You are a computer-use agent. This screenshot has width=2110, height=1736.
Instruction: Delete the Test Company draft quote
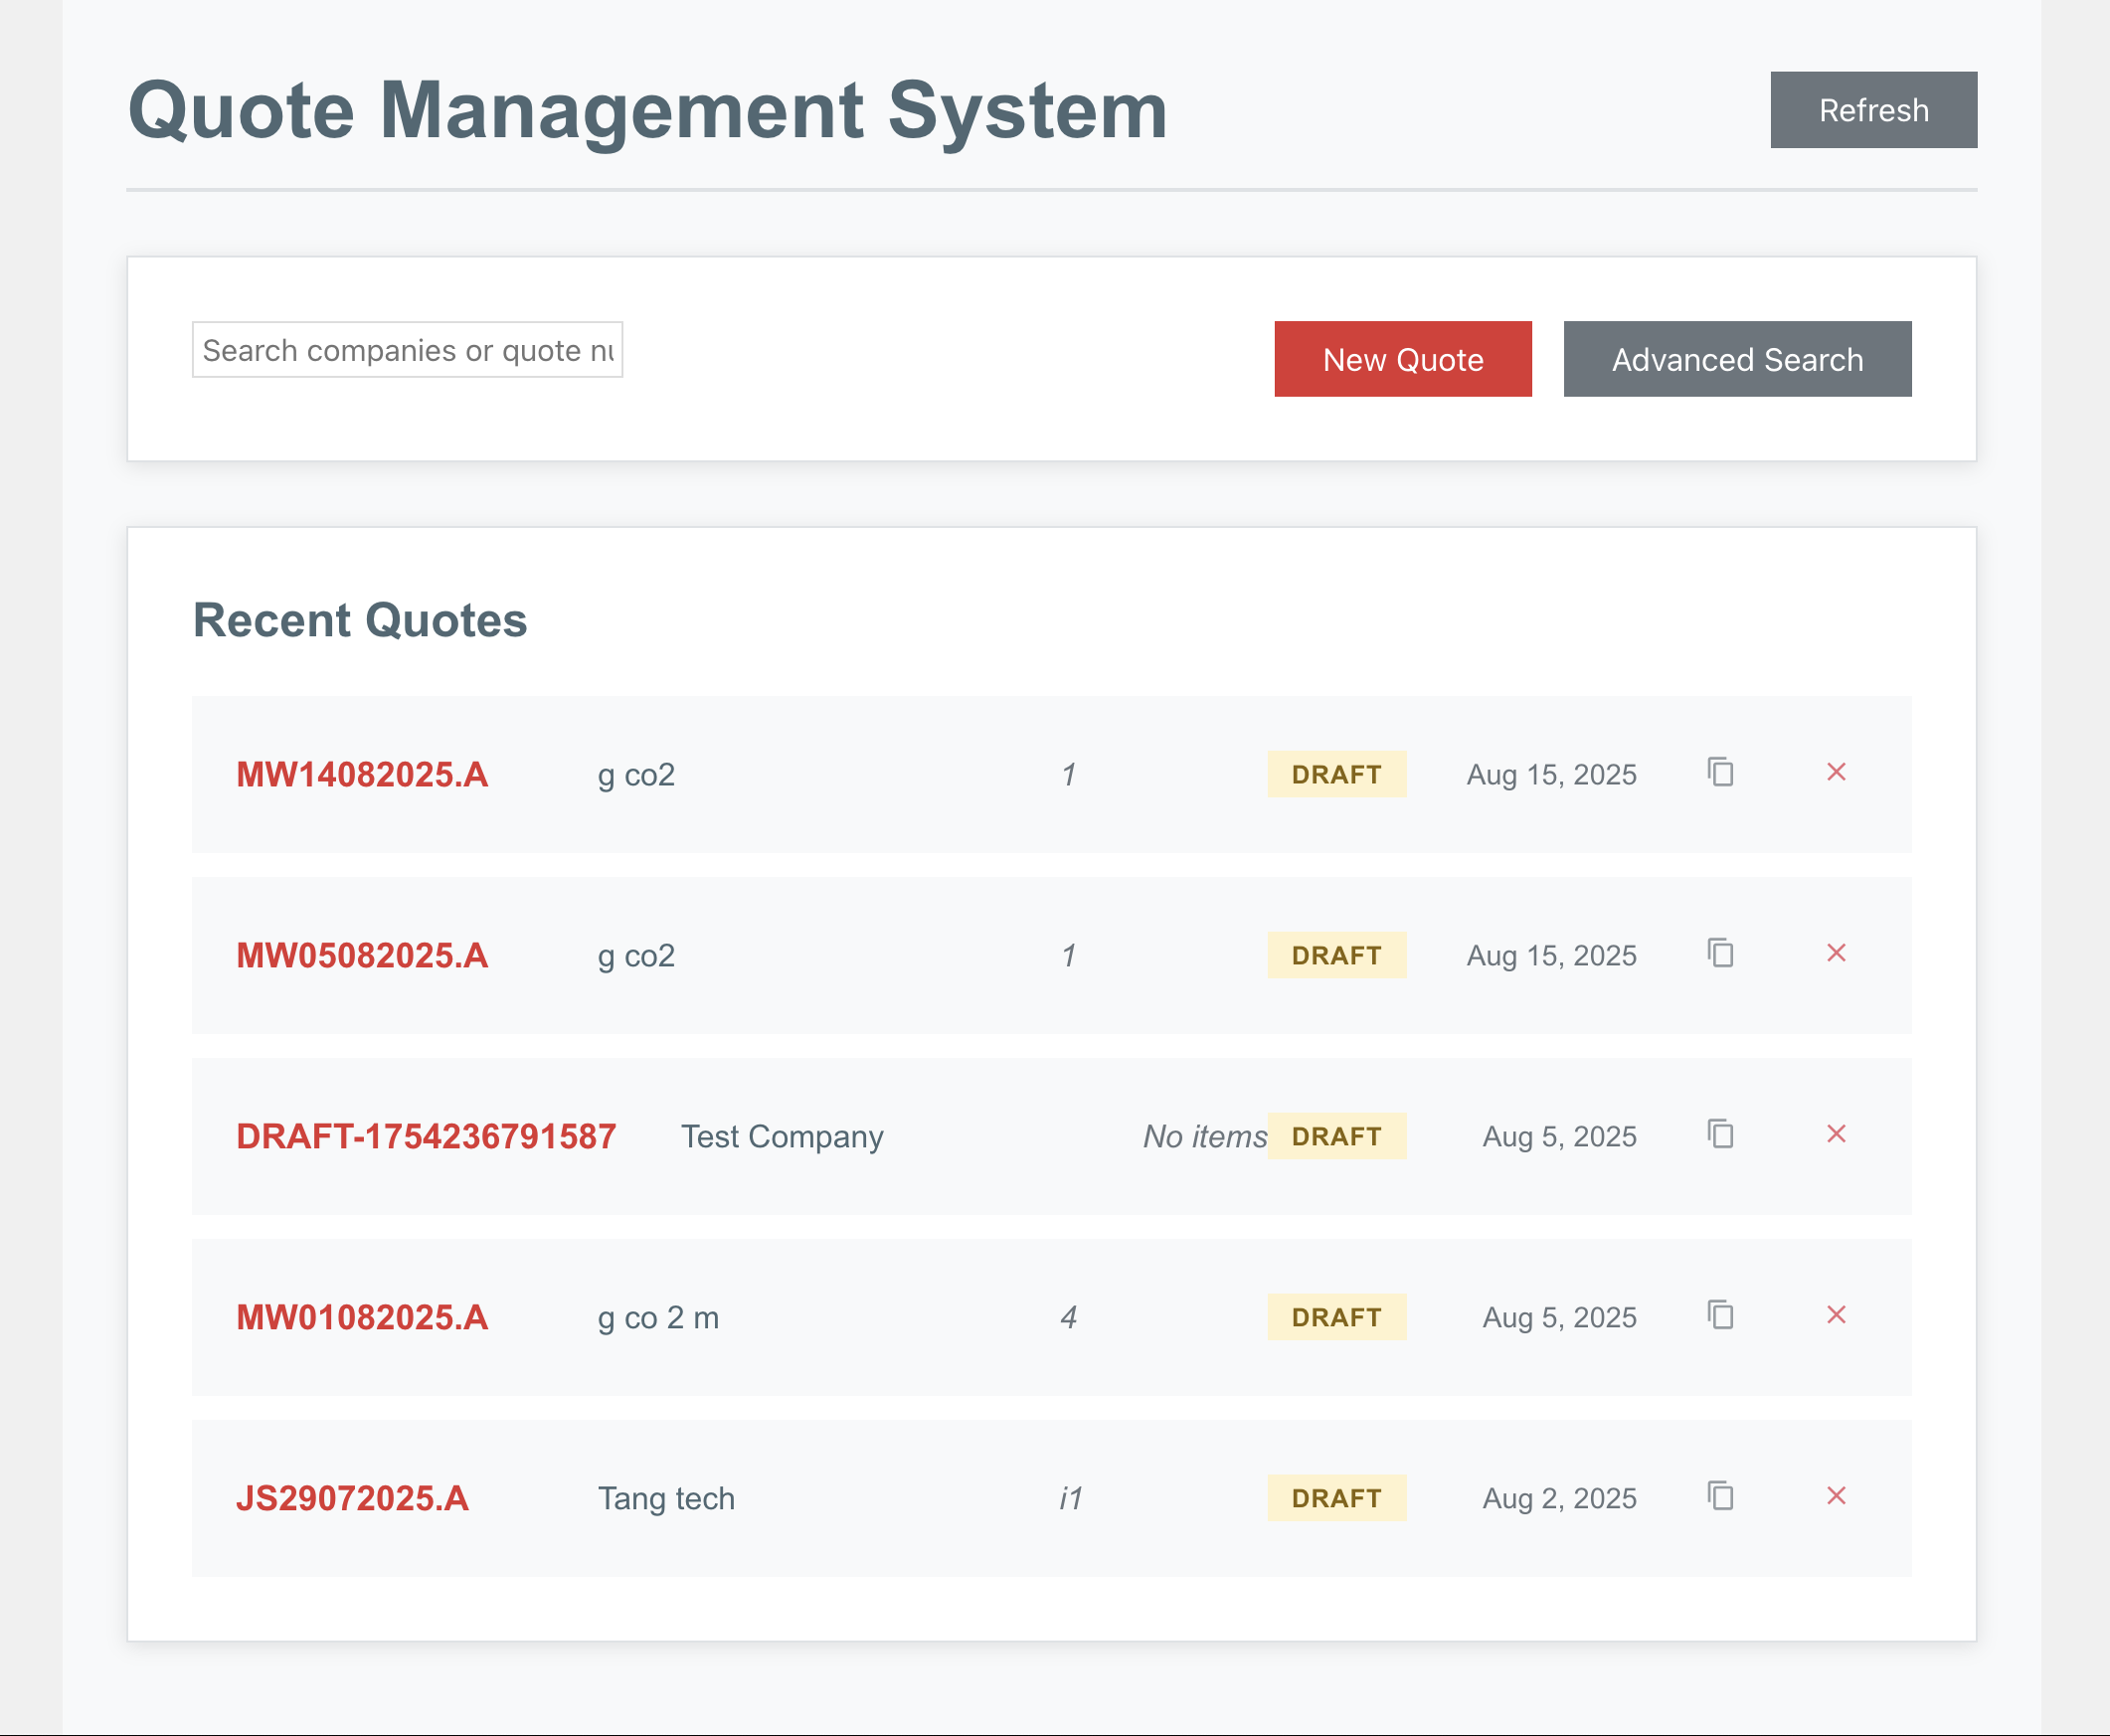[1836, 1134]
